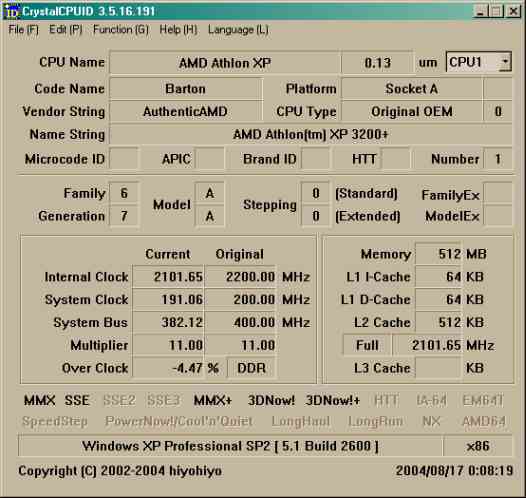Image resolution: width=526 pixels, height=498 pixels.
Task: Click the MMX feature indicator
Action: coord(40,400)
